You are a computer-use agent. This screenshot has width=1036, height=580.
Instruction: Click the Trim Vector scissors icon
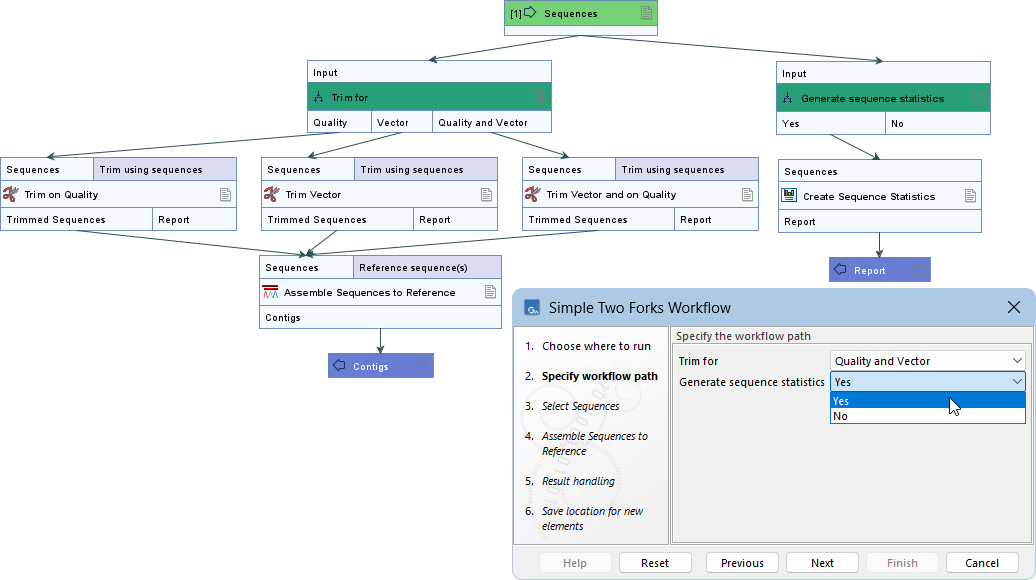pyautogui.click(x=272, y=195)
